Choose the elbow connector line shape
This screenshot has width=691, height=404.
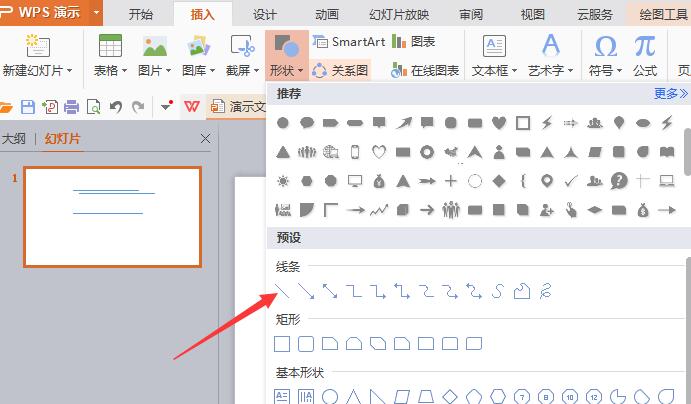[354, 291]
